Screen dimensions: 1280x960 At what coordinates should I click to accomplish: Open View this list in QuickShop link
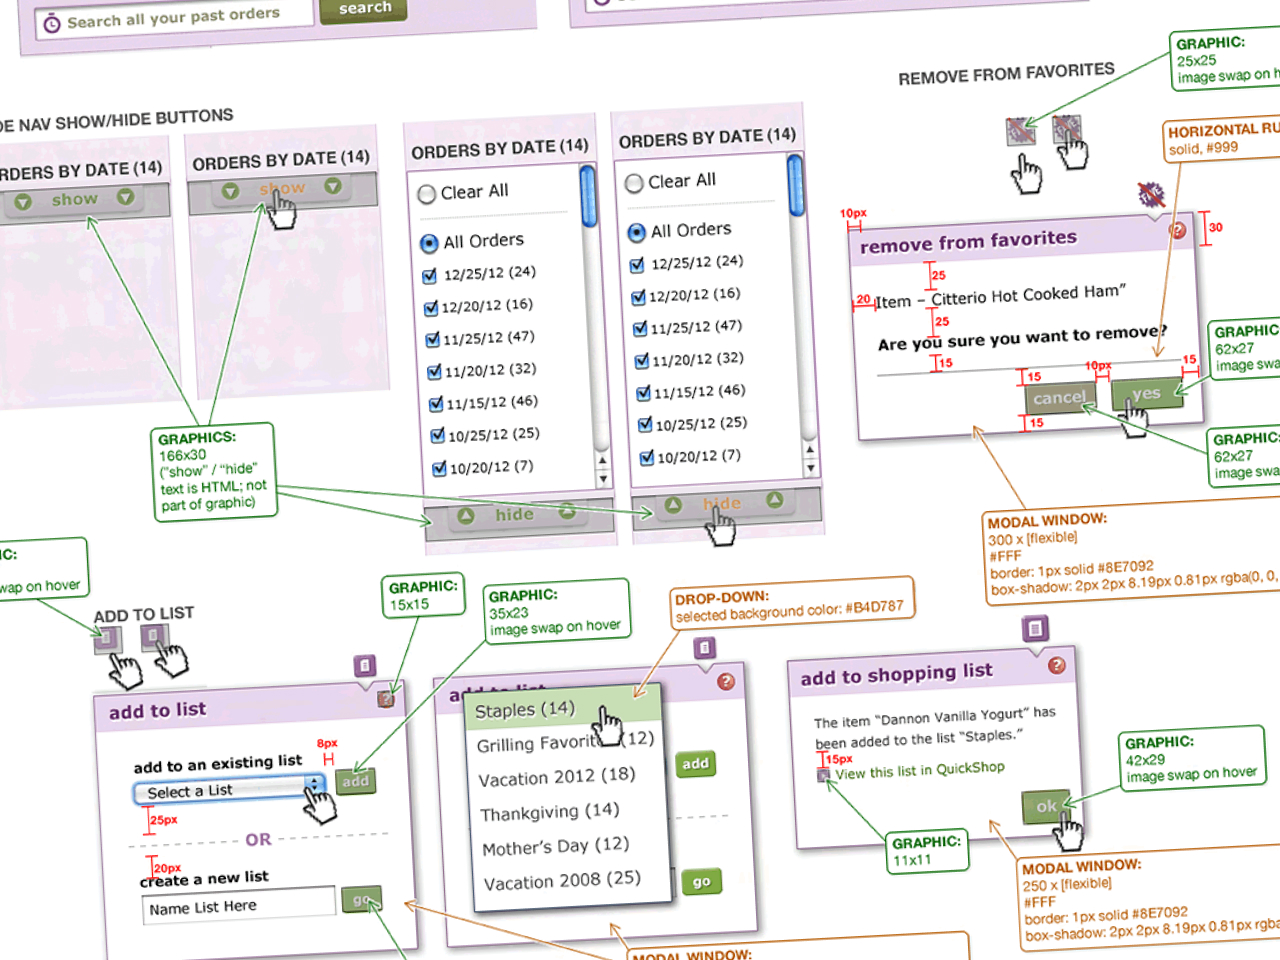click(x=919, y=770)
